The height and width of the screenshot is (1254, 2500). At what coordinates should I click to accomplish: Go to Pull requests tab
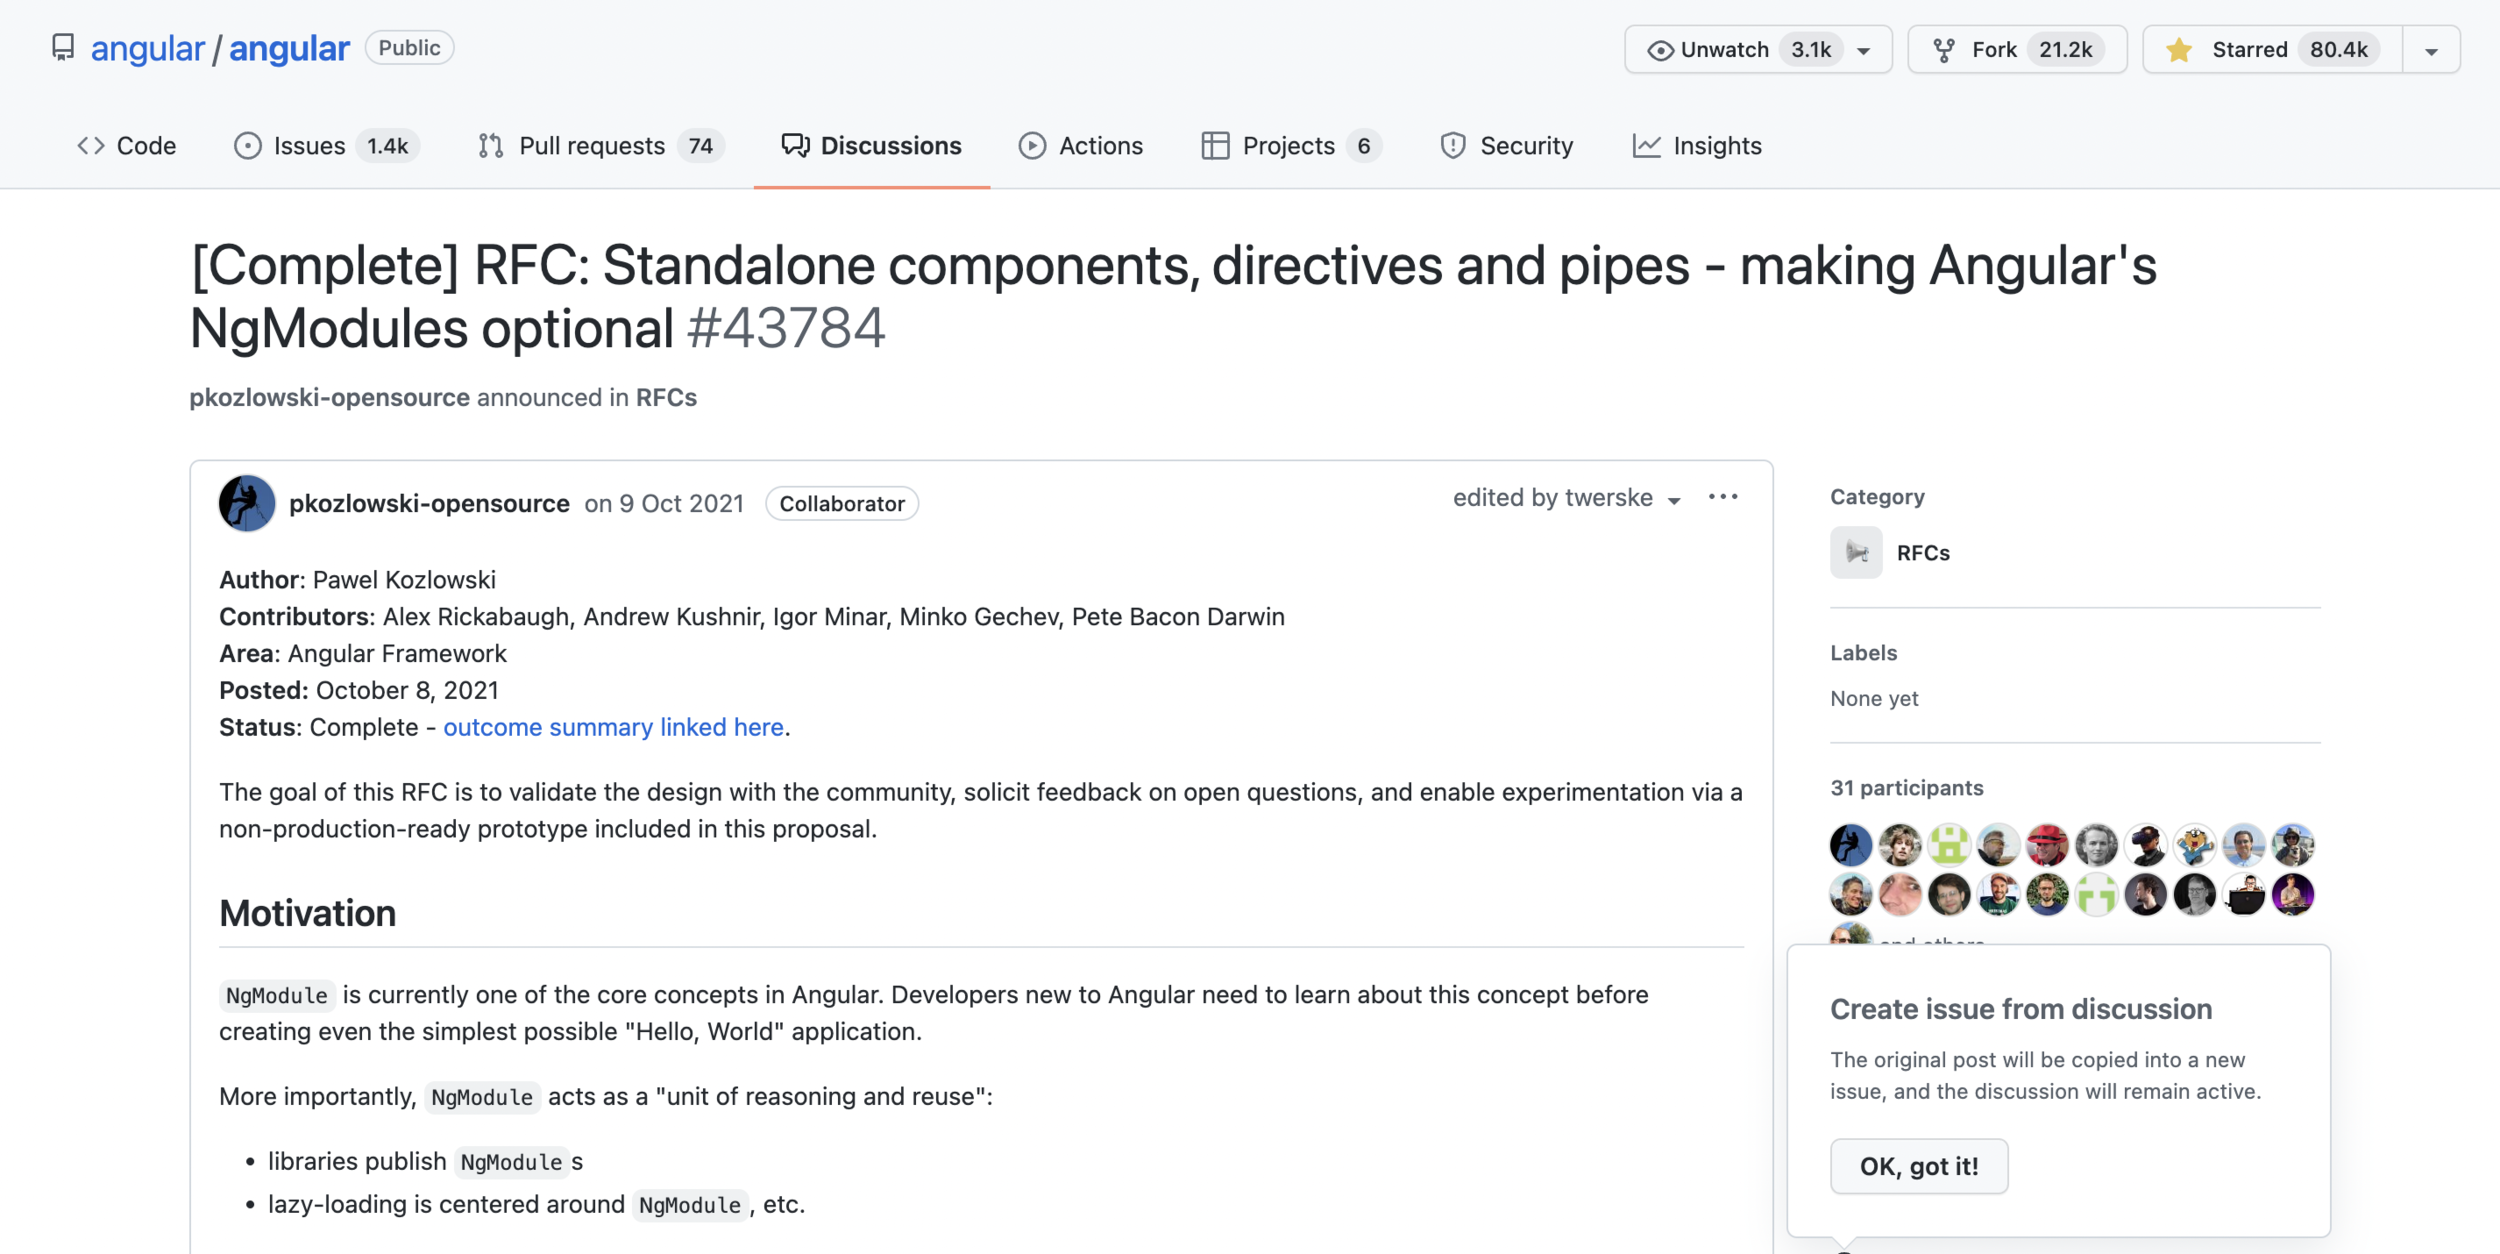tap(599, 146)
